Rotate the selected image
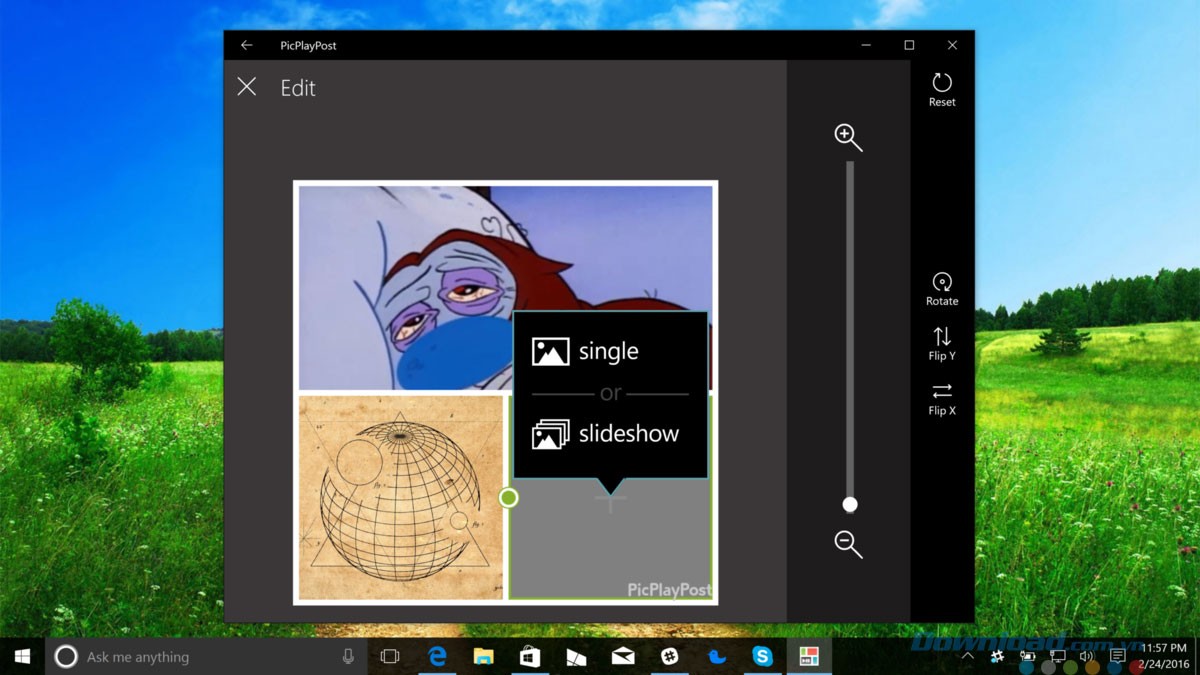Screen dimensions: 1200x675 942,284
